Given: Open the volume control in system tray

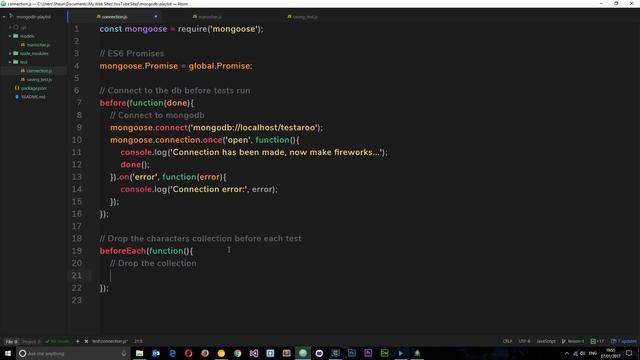Looking at the screenshot, I should [582, 353].
